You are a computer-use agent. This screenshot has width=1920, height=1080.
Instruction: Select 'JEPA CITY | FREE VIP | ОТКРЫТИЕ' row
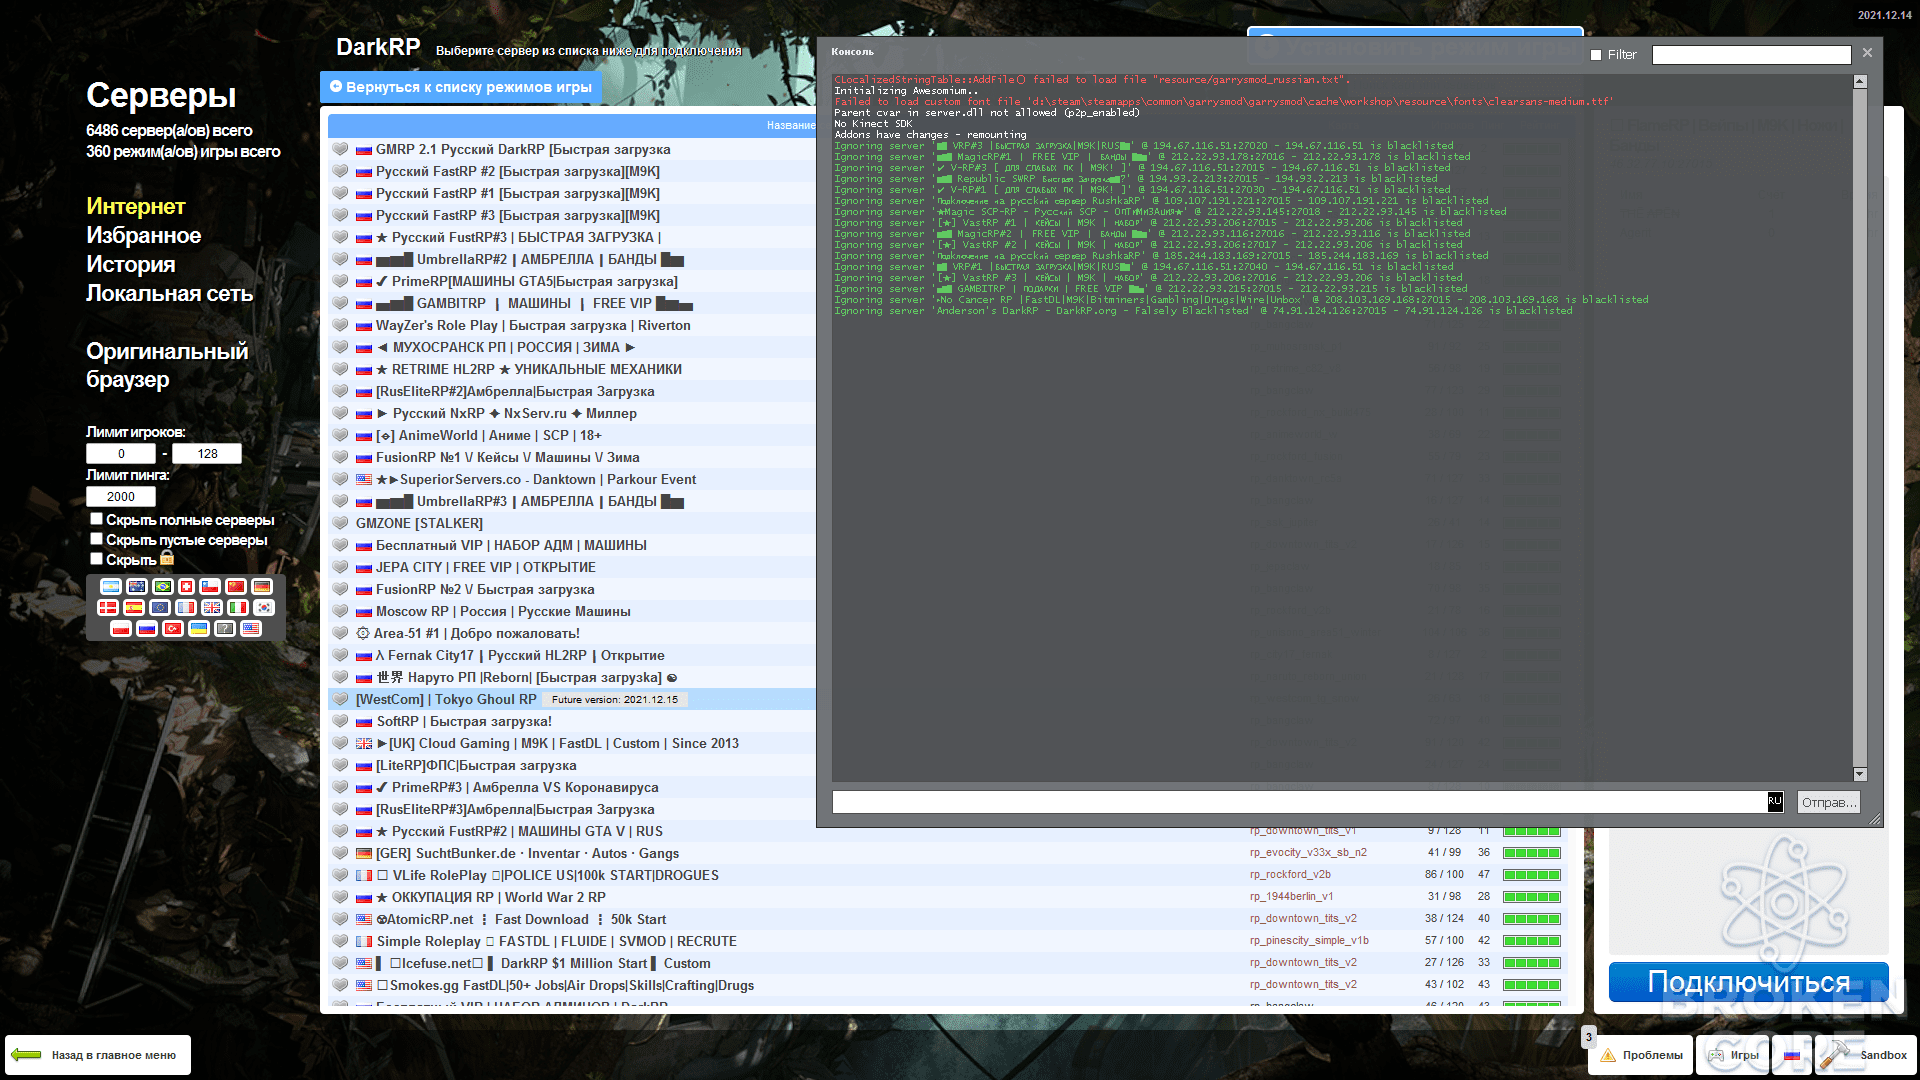tap(572, 567)
